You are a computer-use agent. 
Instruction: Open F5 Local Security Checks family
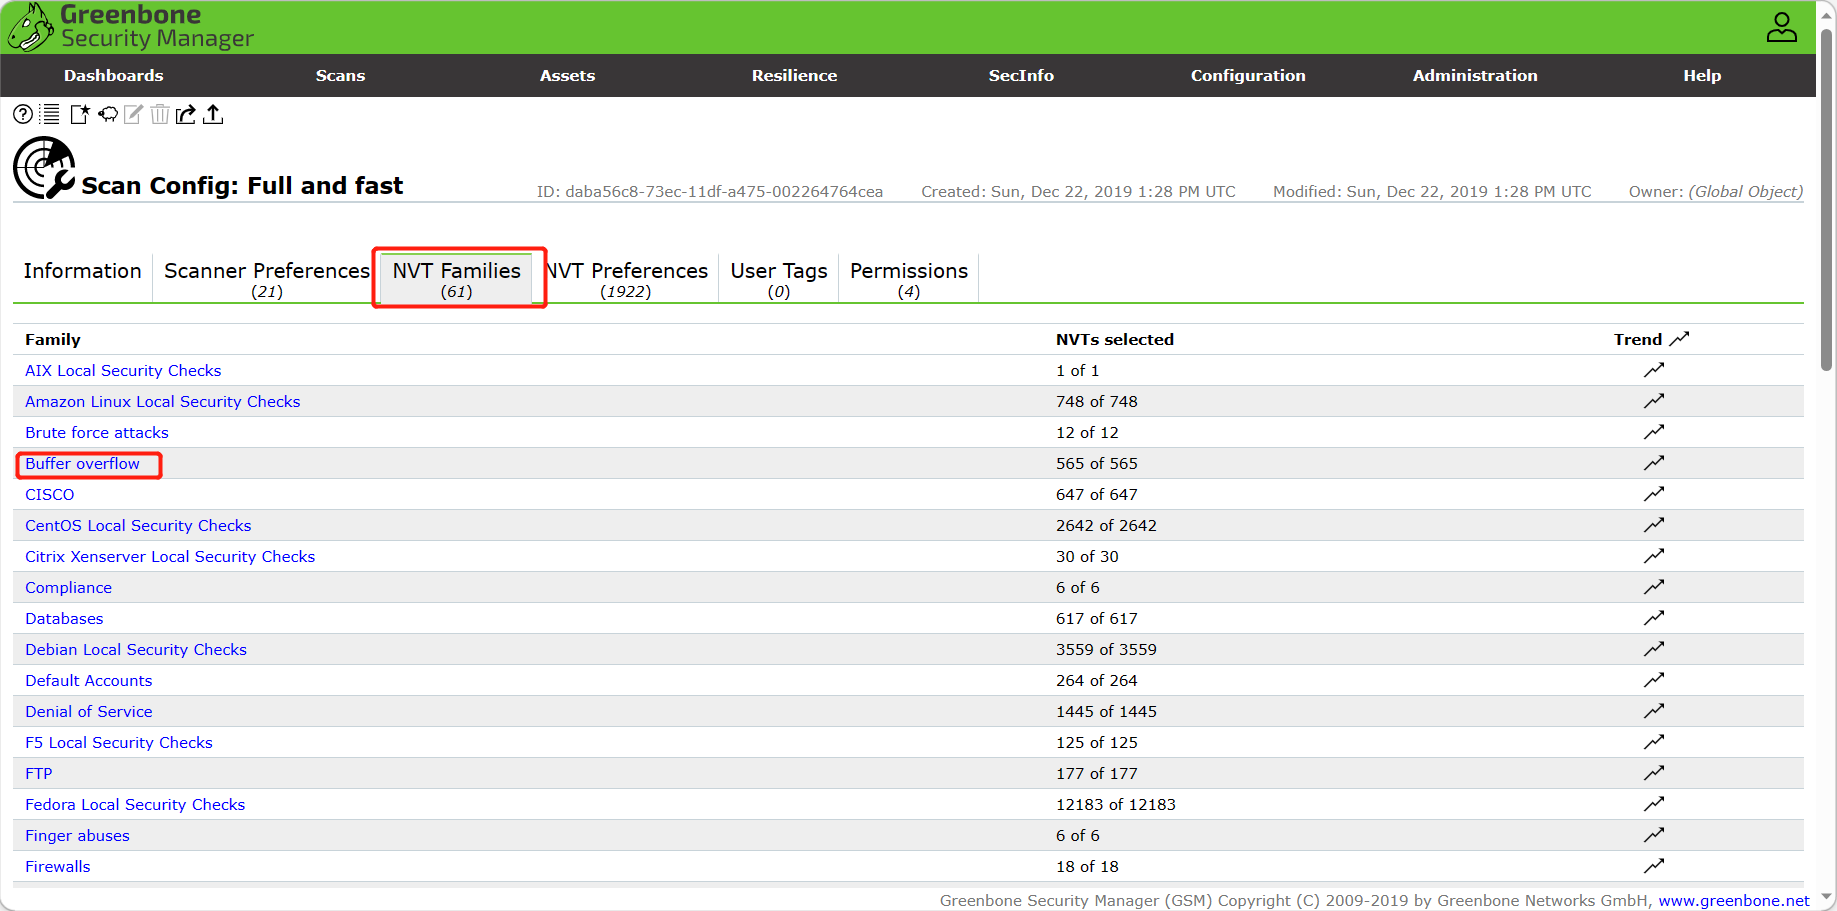click(x=119, y=742)
